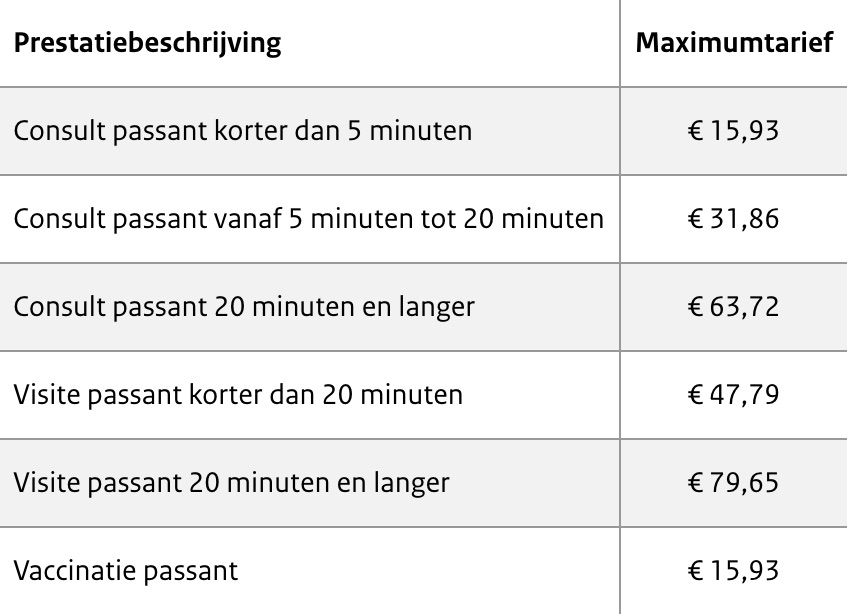The image size is (847, 614).
Task: Click the "Vaccinatie passant" description
Action: click(126, 571)
